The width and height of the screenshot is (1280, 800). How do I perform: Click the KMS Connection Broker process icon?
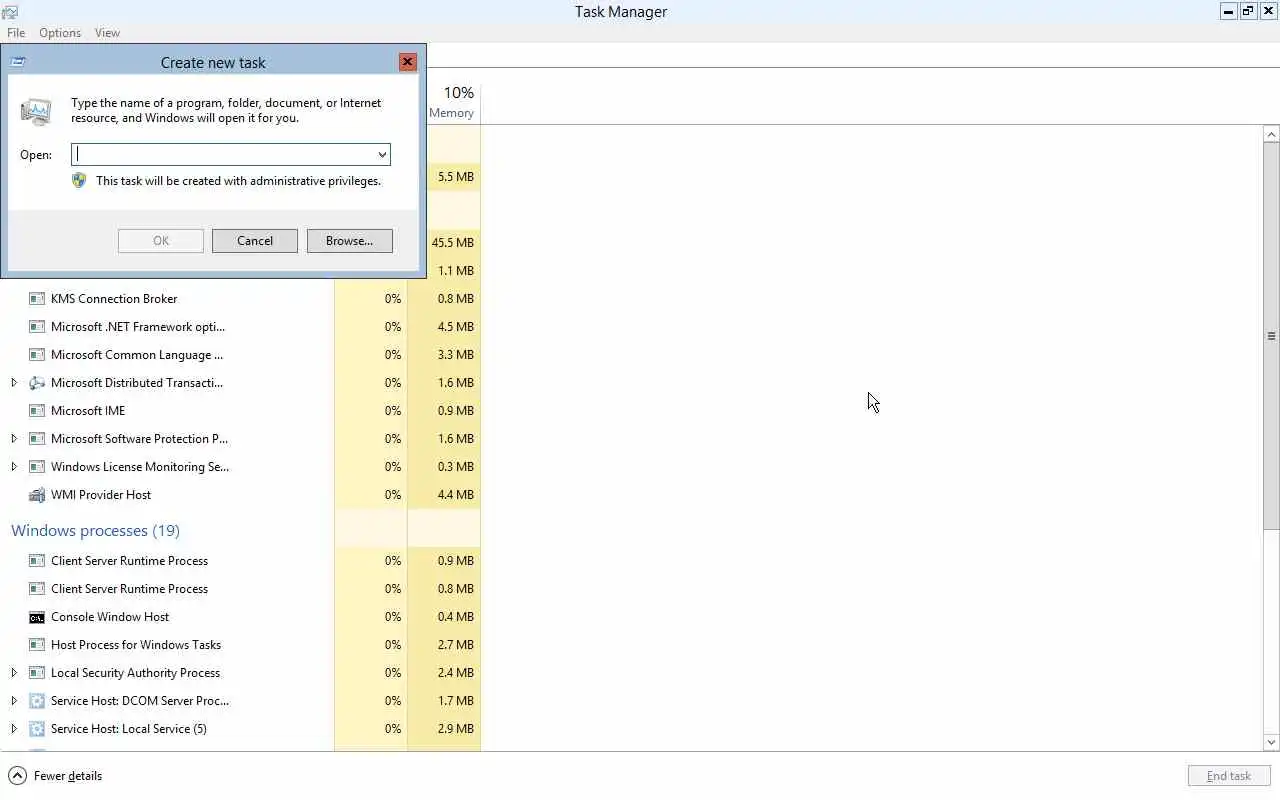37,299
